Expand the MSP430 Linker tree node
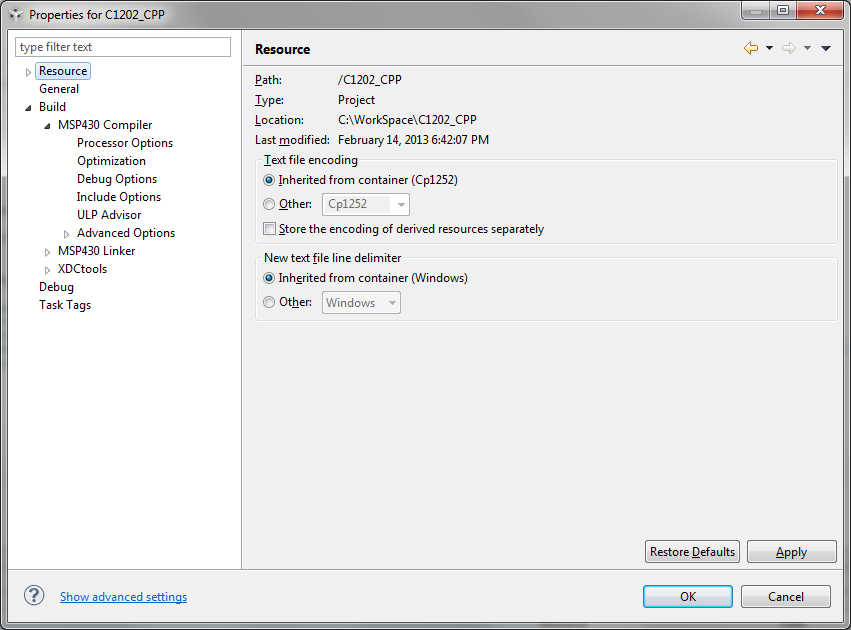851x630 pixels. (48, 251)
